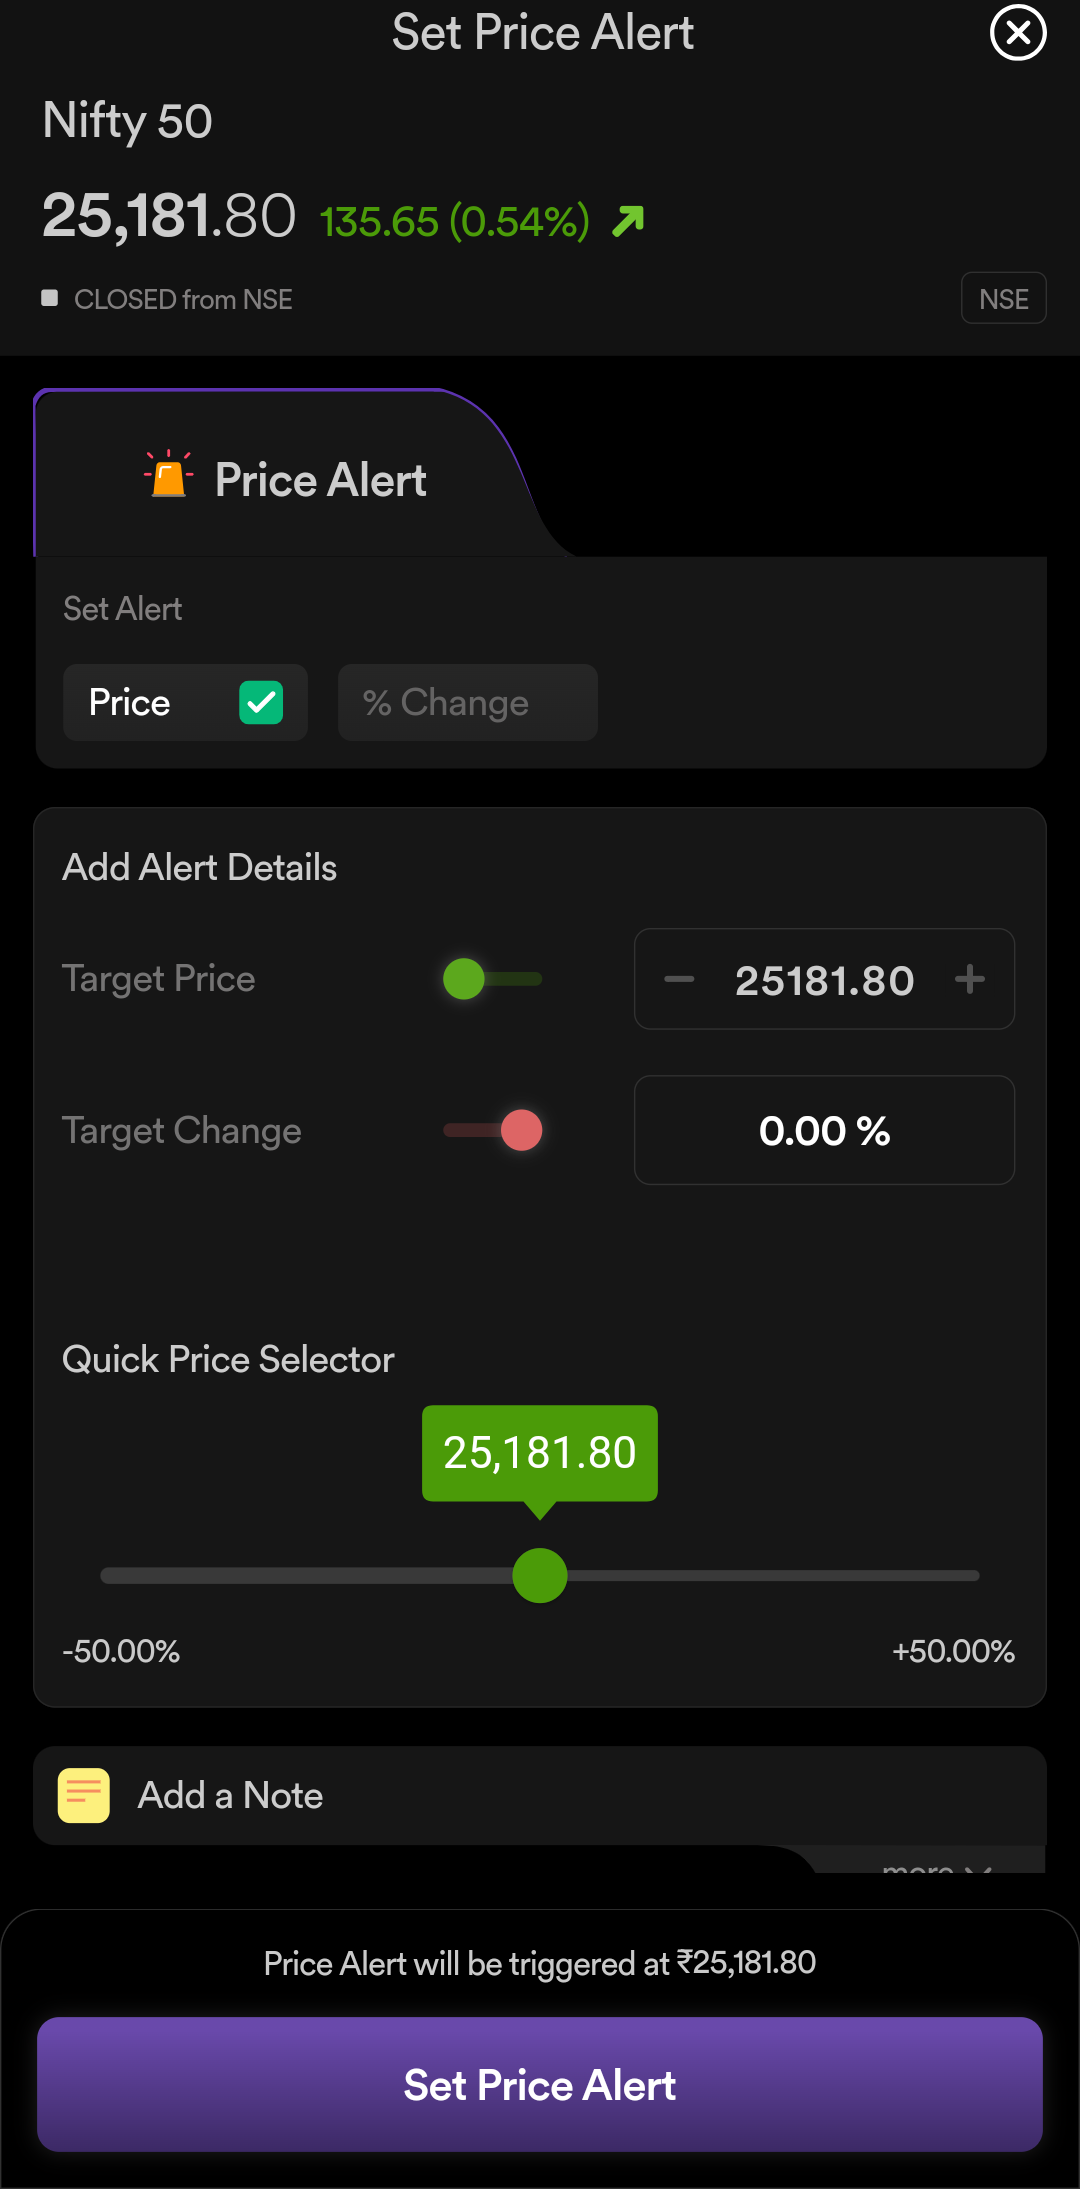Click the green 25,181.80 price tooltip

click(540, 1452)
